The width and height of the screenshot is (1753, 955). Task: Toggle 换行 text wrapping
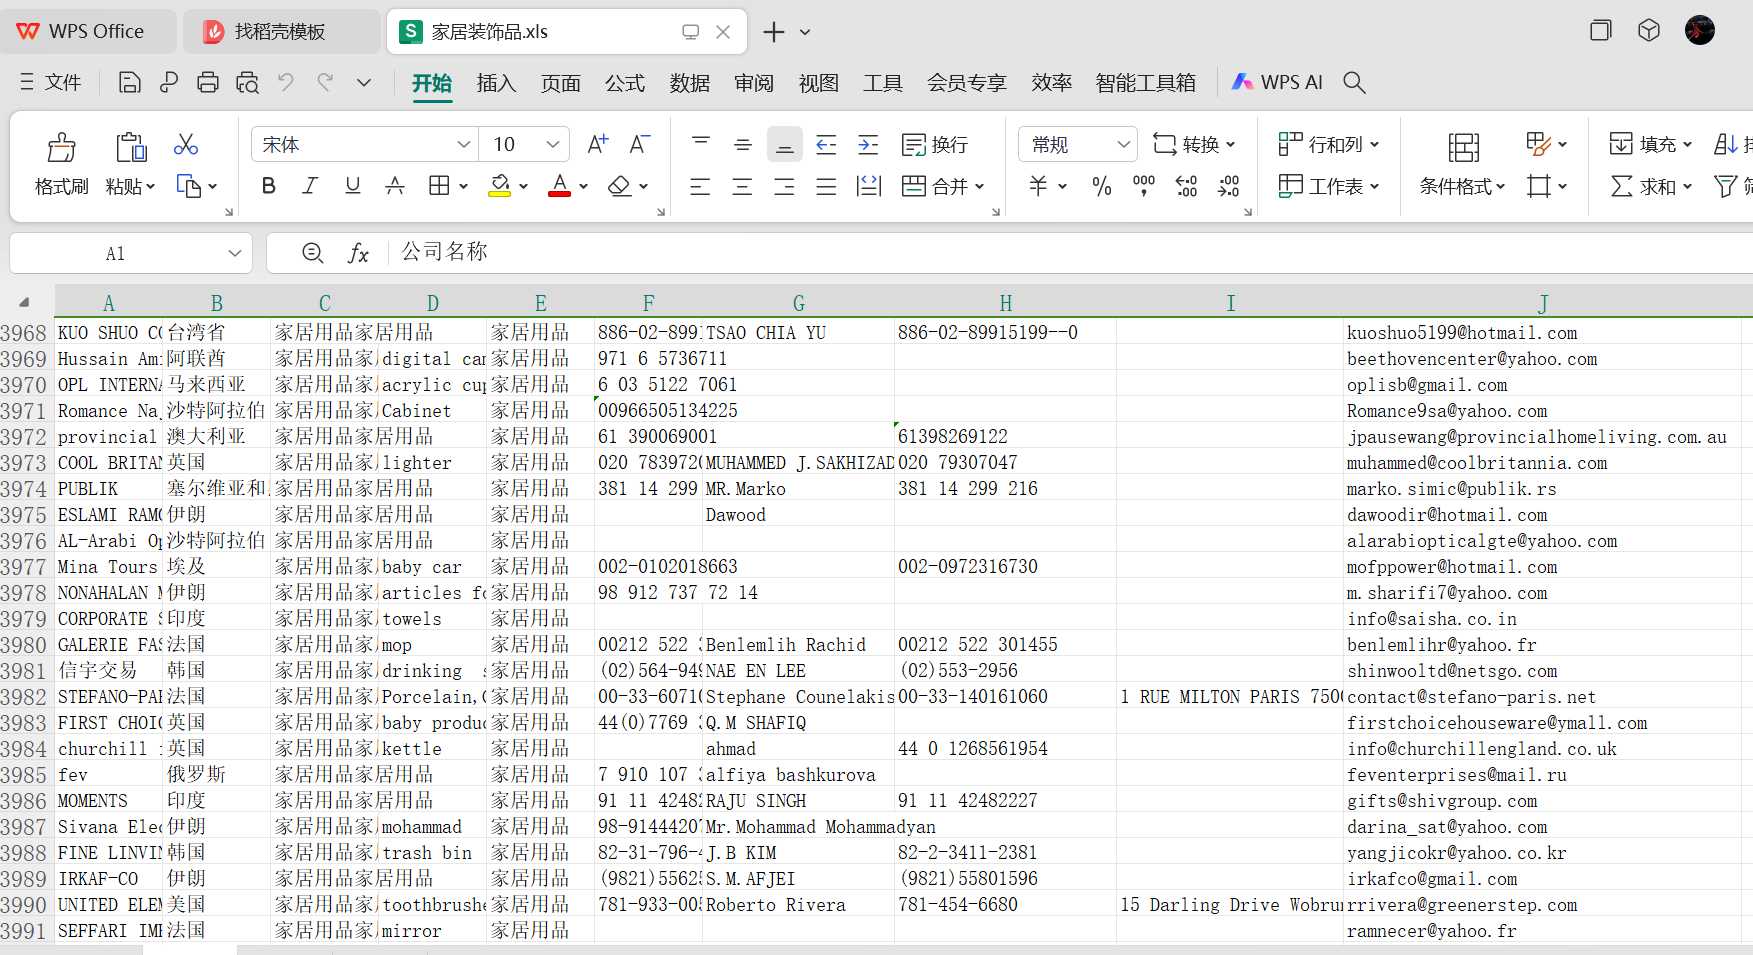(935, 145)
